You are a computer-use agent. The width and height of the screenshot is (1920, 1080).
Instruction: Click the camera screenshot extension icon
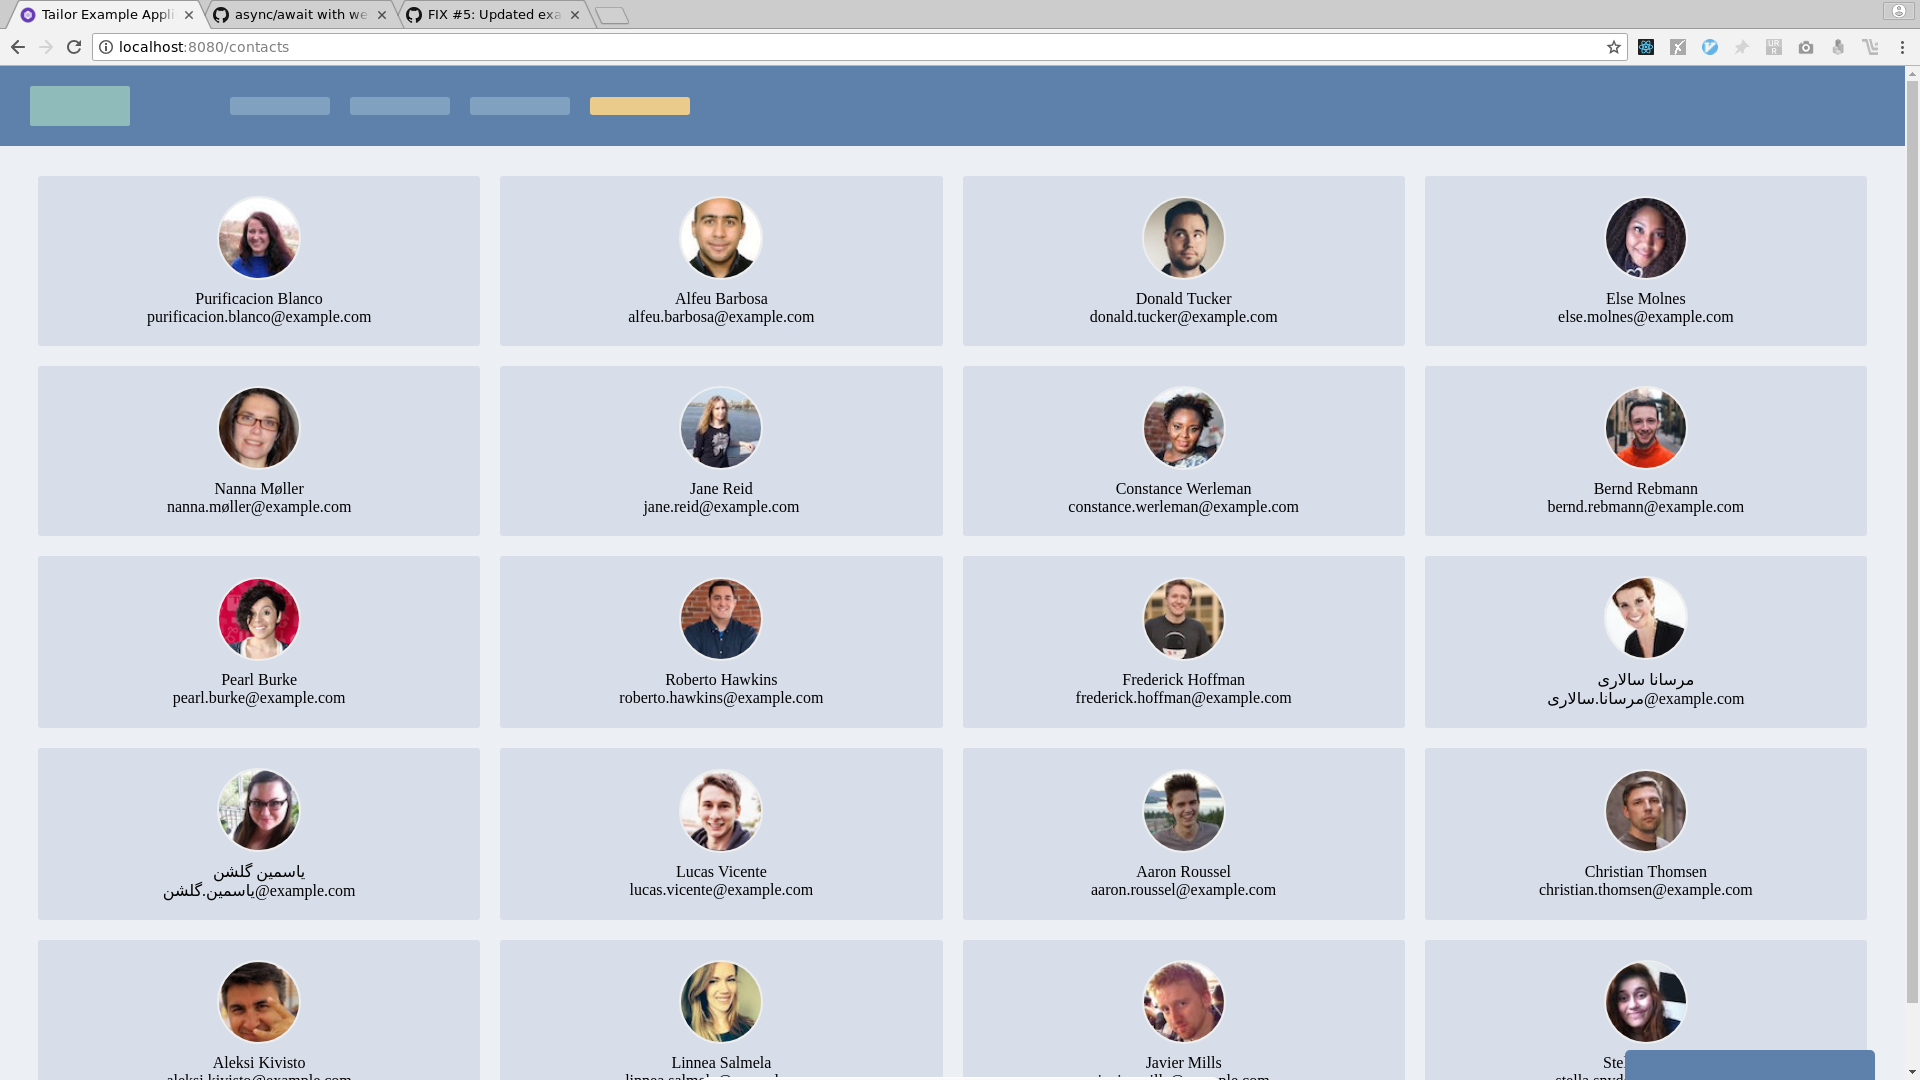[1806, 47]
